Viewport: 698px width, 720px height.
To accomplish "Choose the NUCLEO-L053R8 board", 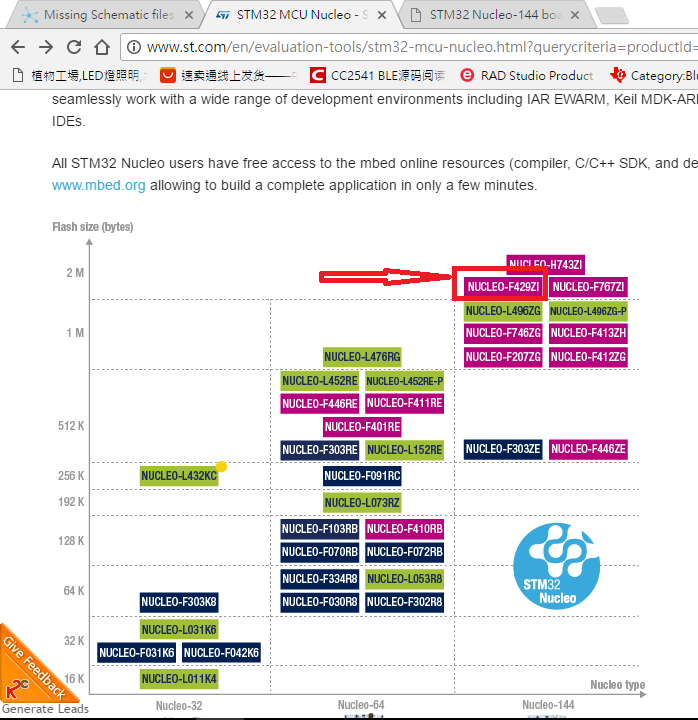I will coord(405,579).
